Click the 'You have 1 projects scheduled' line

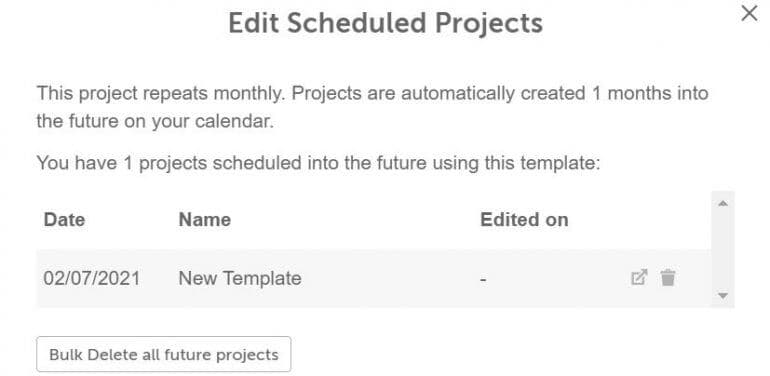318,163
